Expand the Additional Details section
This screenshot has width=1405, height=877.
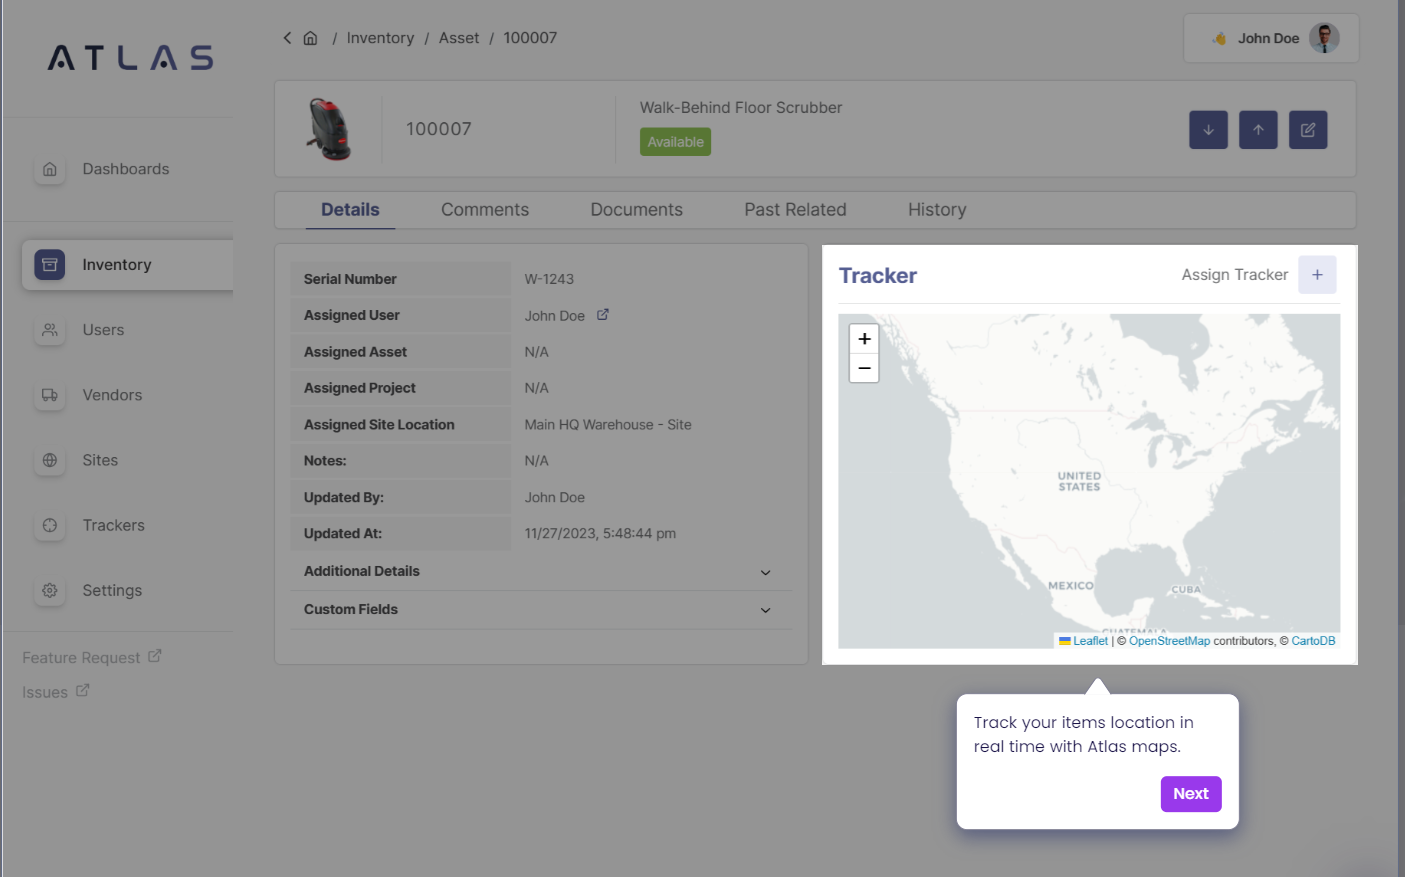(x=541, y=572)
